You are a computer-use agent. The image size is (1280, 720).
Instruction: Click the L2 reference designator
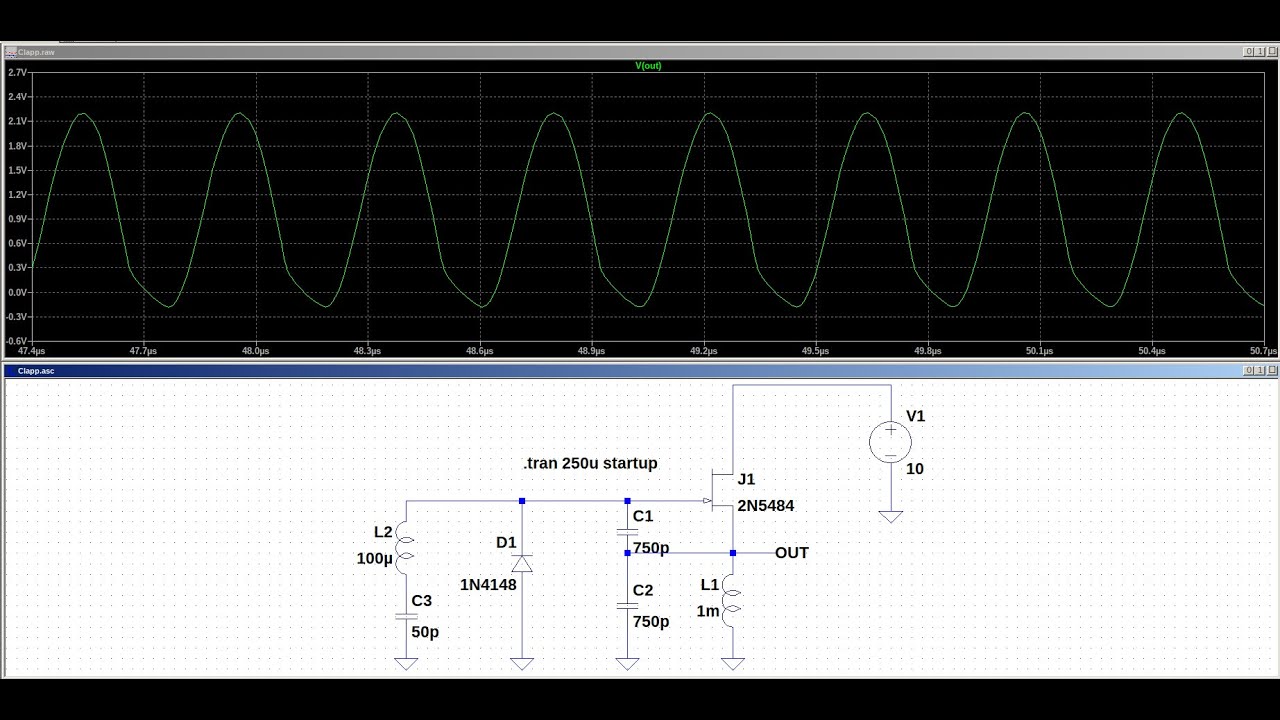click(x=383, y=532)
